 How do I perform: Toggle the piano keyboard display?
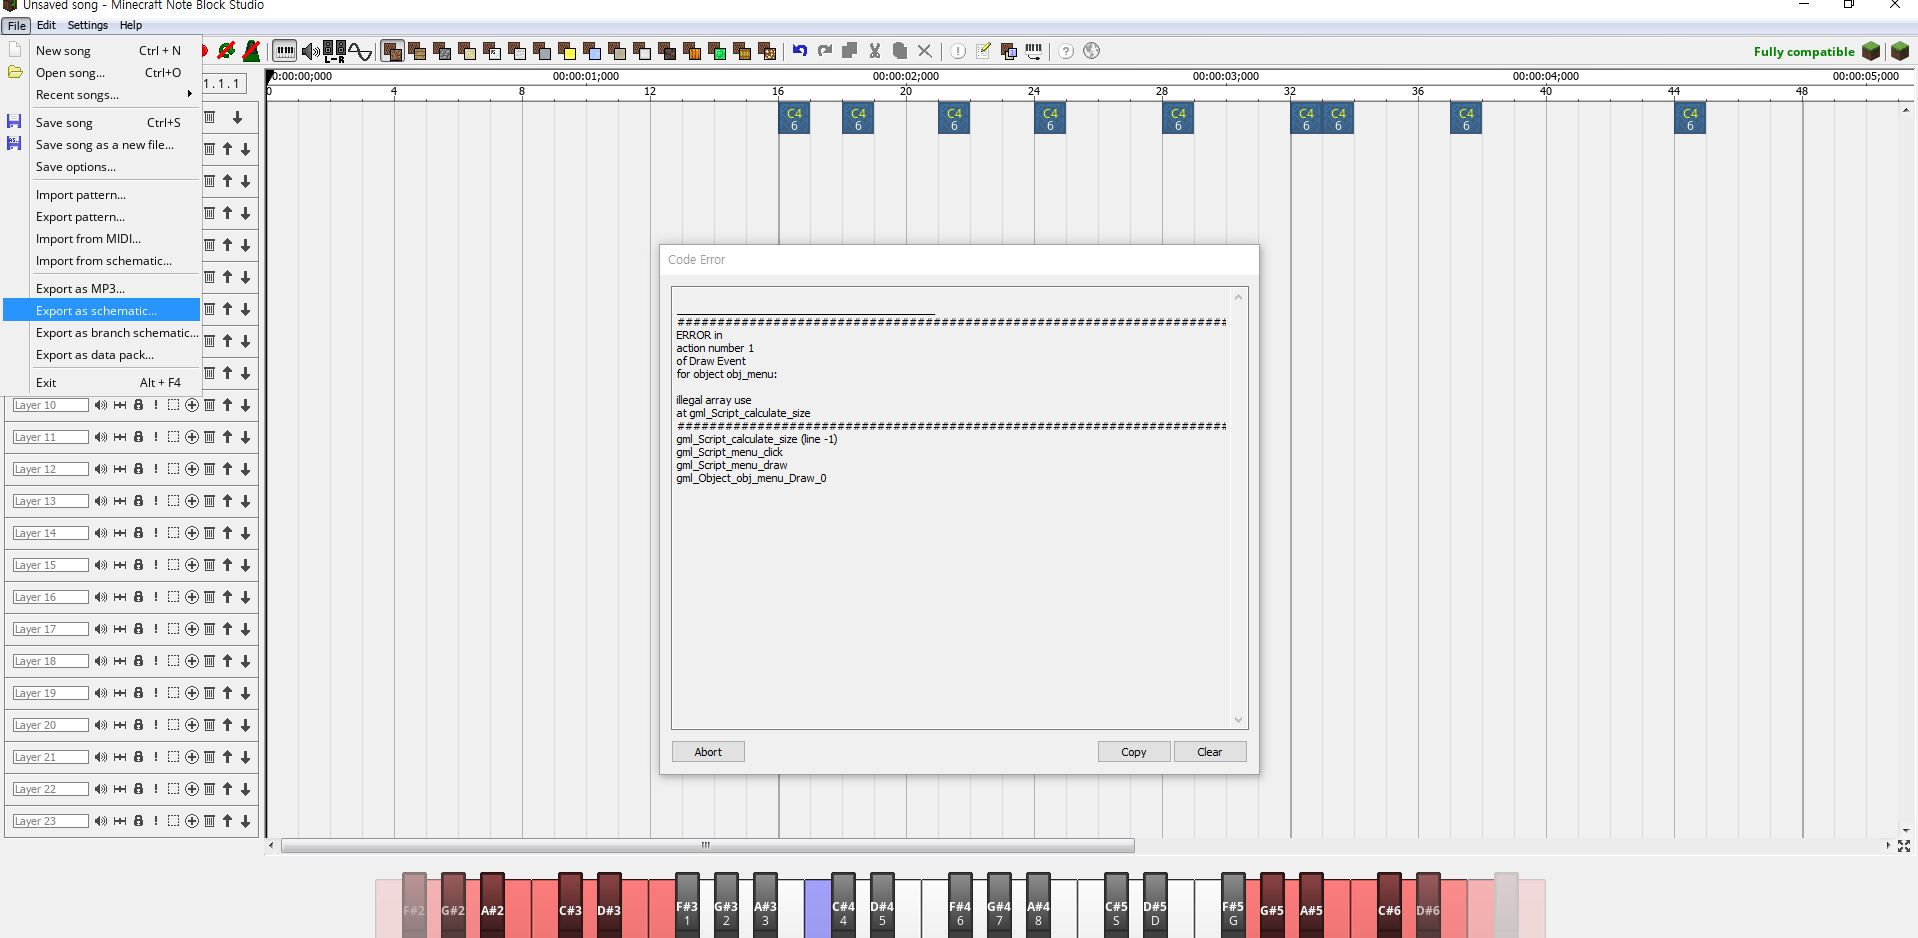coord(285,50)
